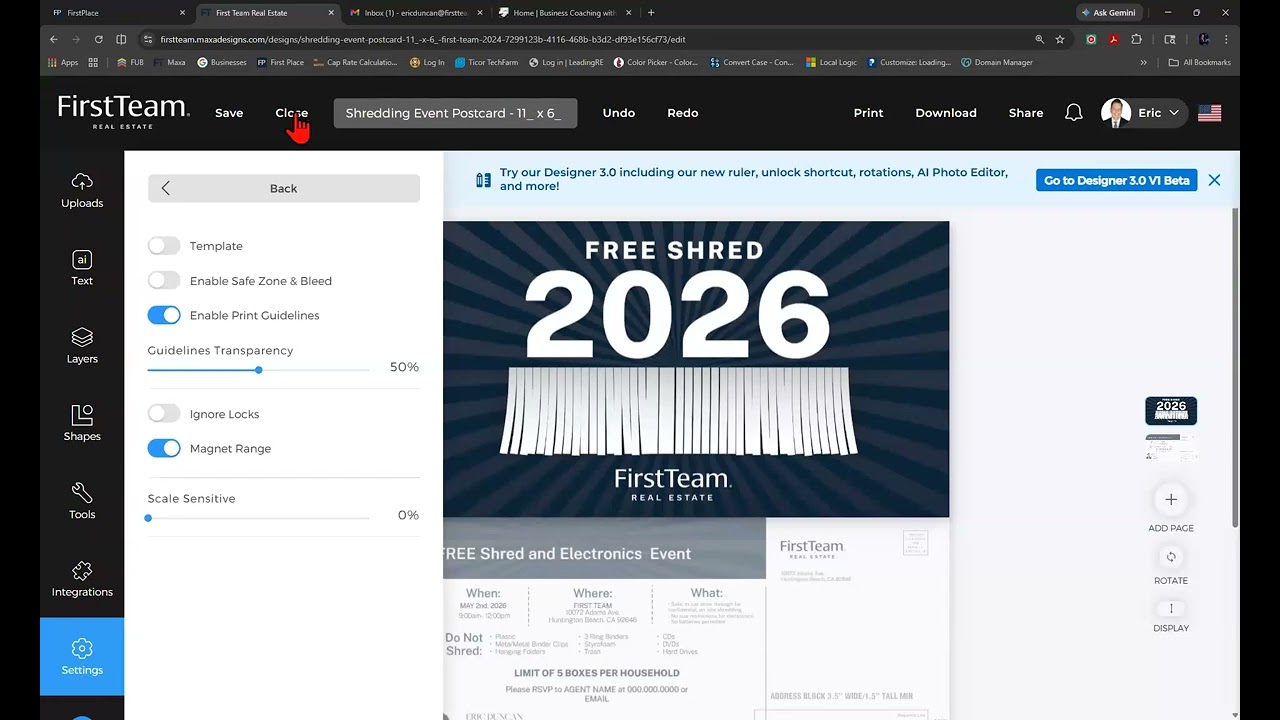Viewport: 1280px width, 720px height.
Task: Open the Tools panel in the sidebar
Action: (82, 501)
